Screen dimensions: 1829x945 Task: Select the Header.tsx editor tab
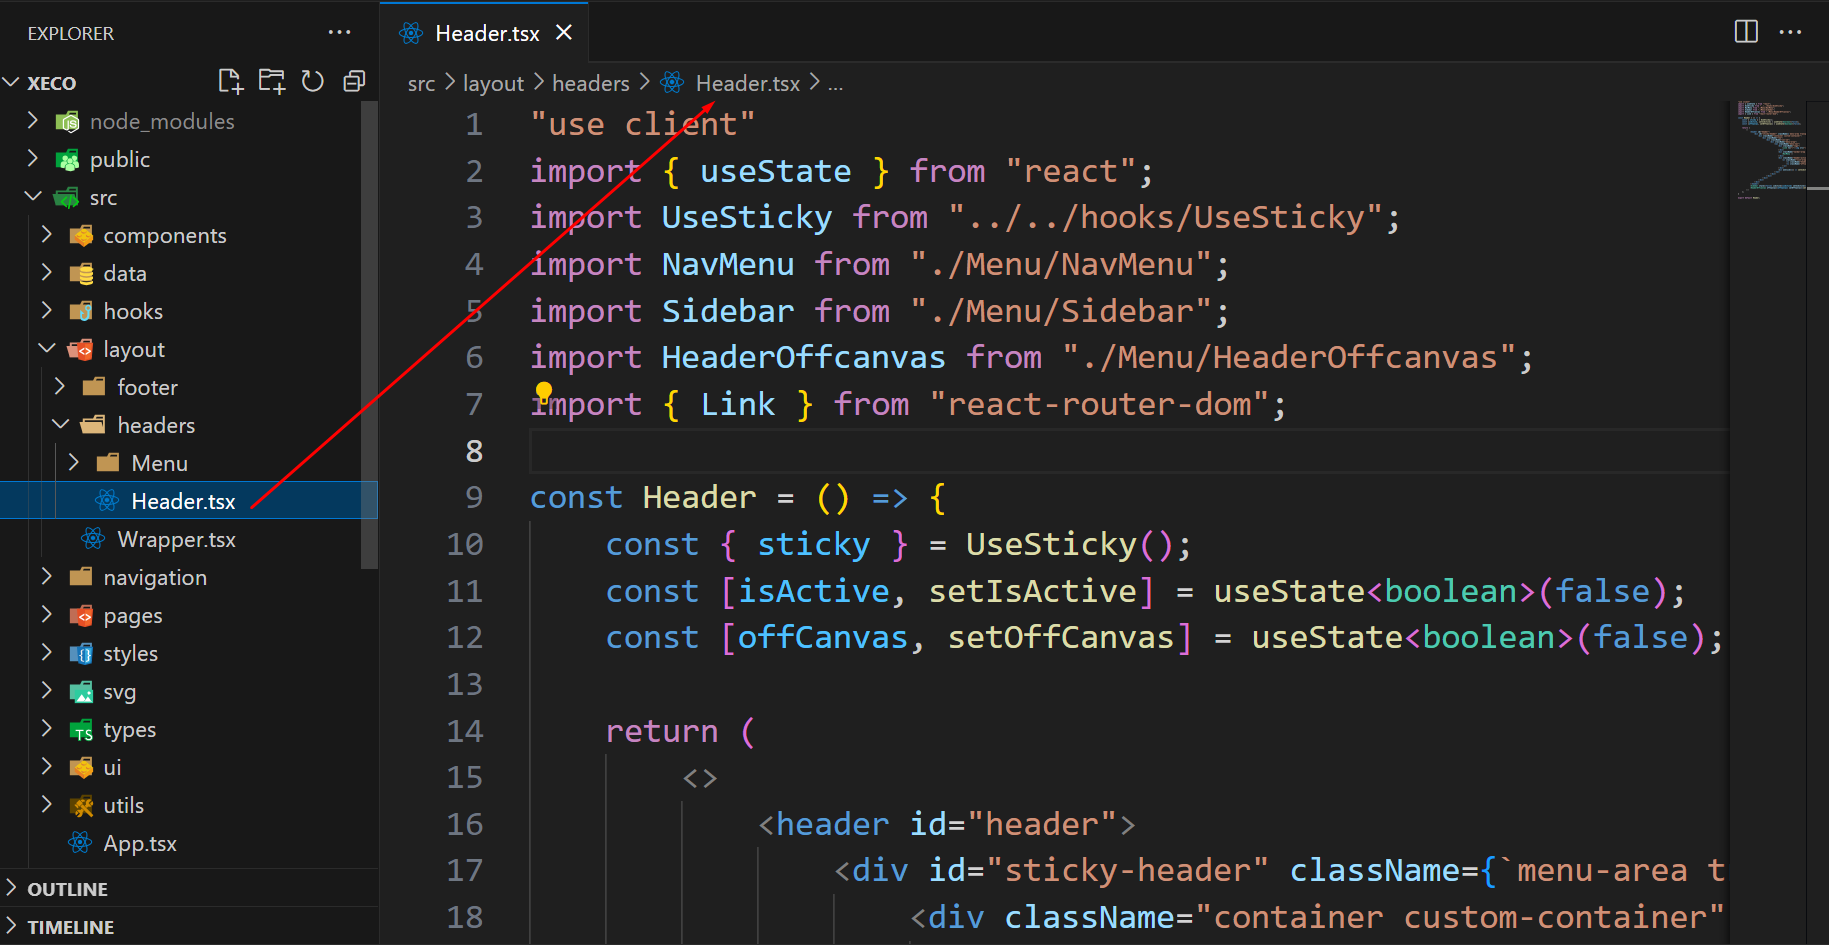click(484, 32)
